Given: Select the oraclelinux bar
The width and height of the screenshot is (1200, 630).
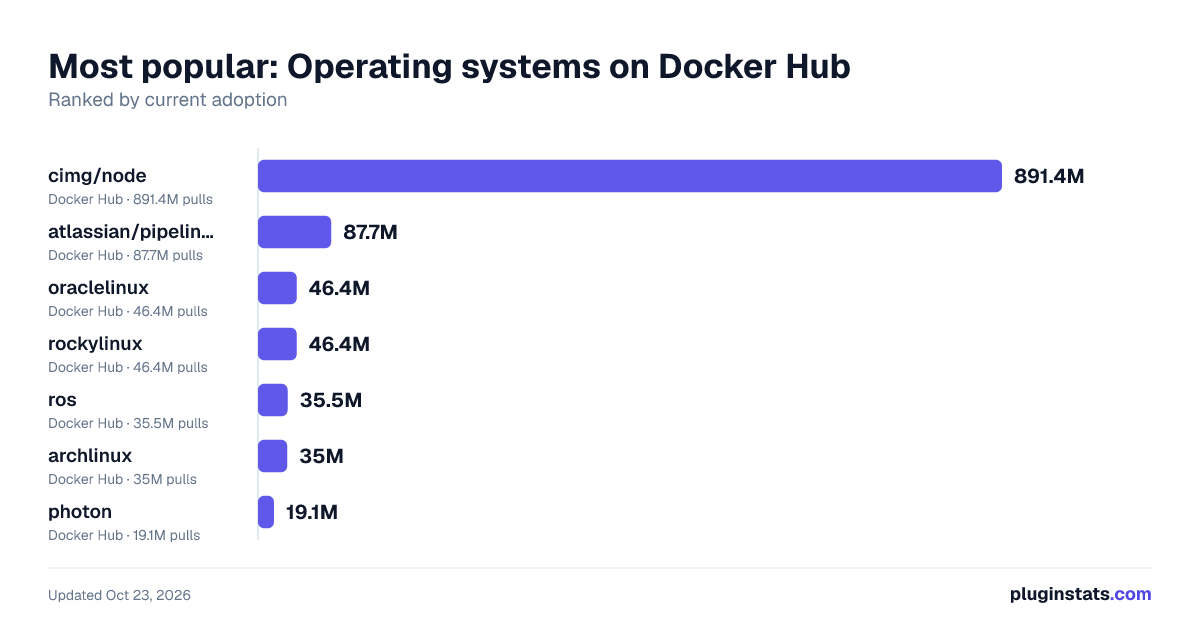Looking at the screenshot, I should (x=277, y=288).
